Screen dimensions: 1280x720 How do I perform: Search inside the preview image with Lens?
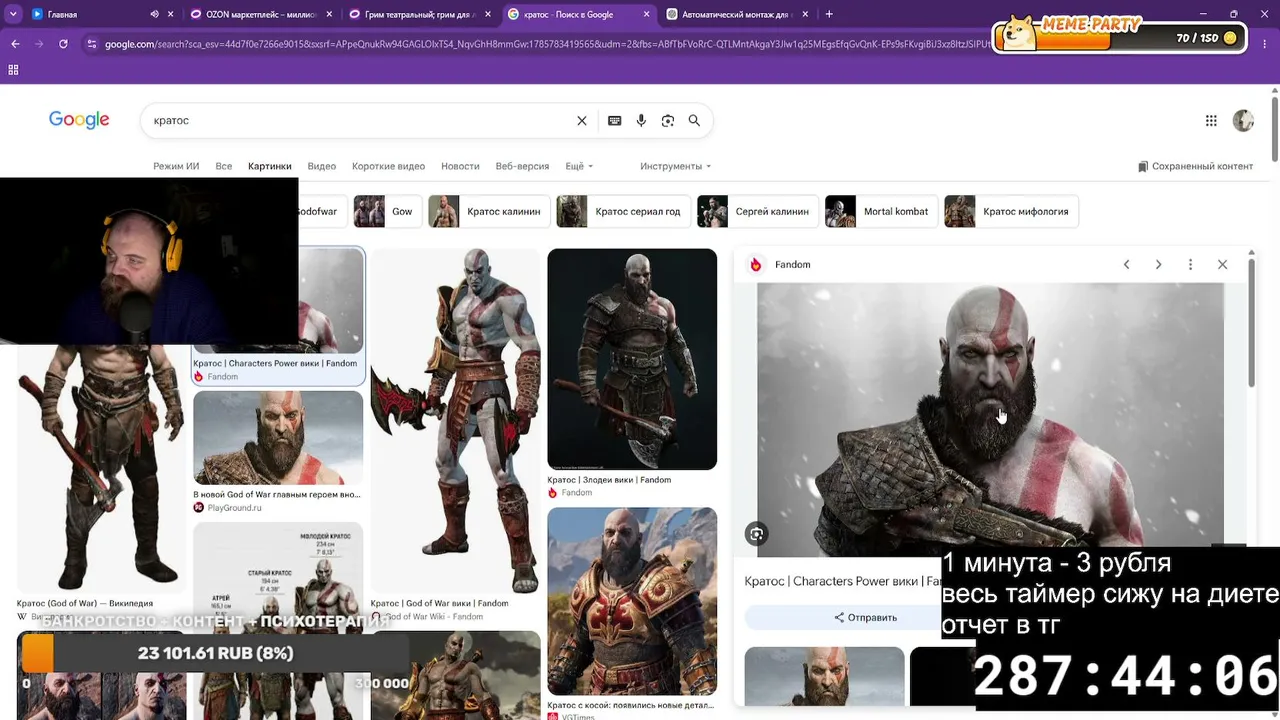pos(757,535)
